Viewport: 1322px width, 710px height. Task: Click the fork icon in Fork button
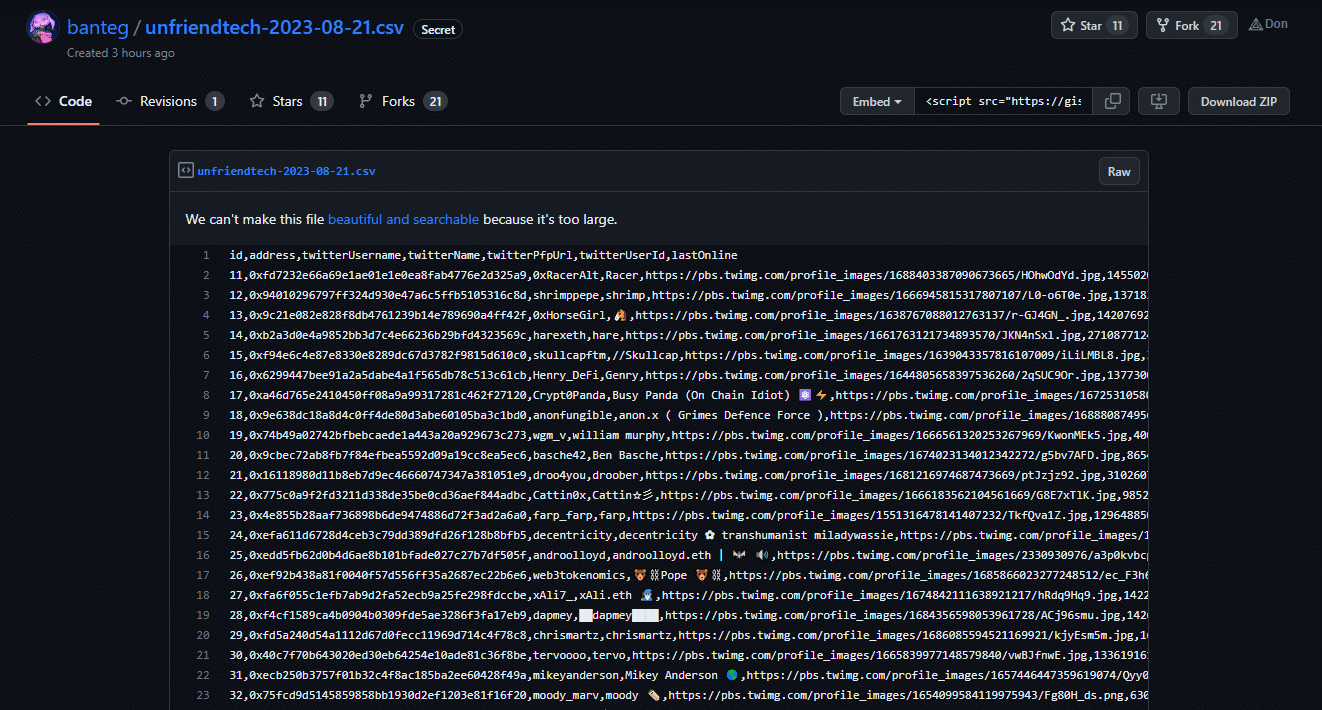coord(1163,25)
